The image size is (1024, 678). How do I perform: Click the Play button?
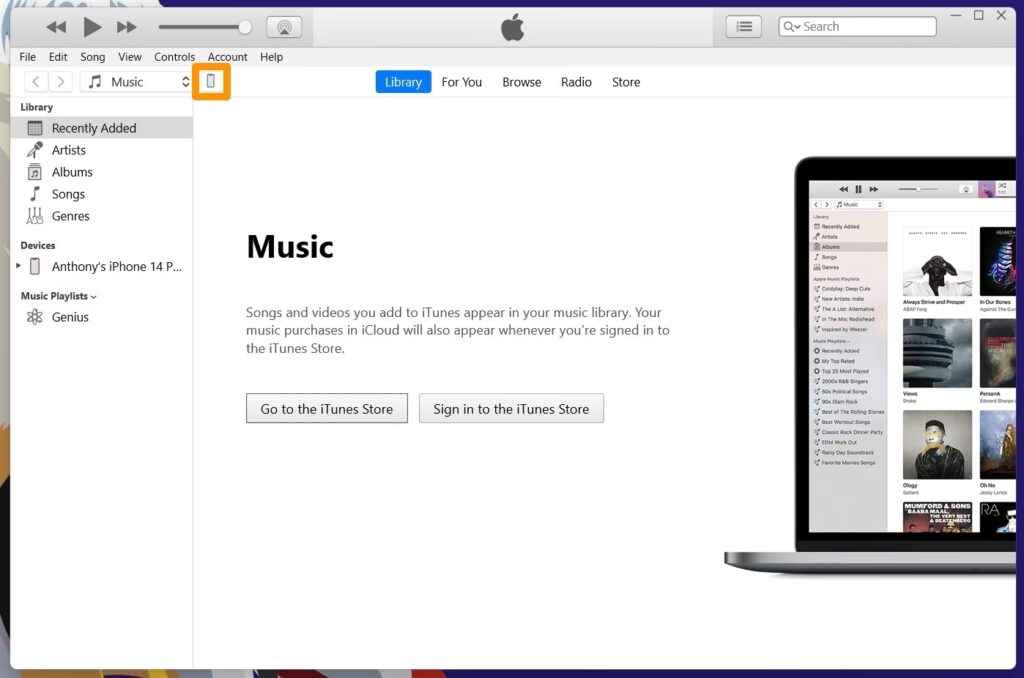[x=92, y=27]
